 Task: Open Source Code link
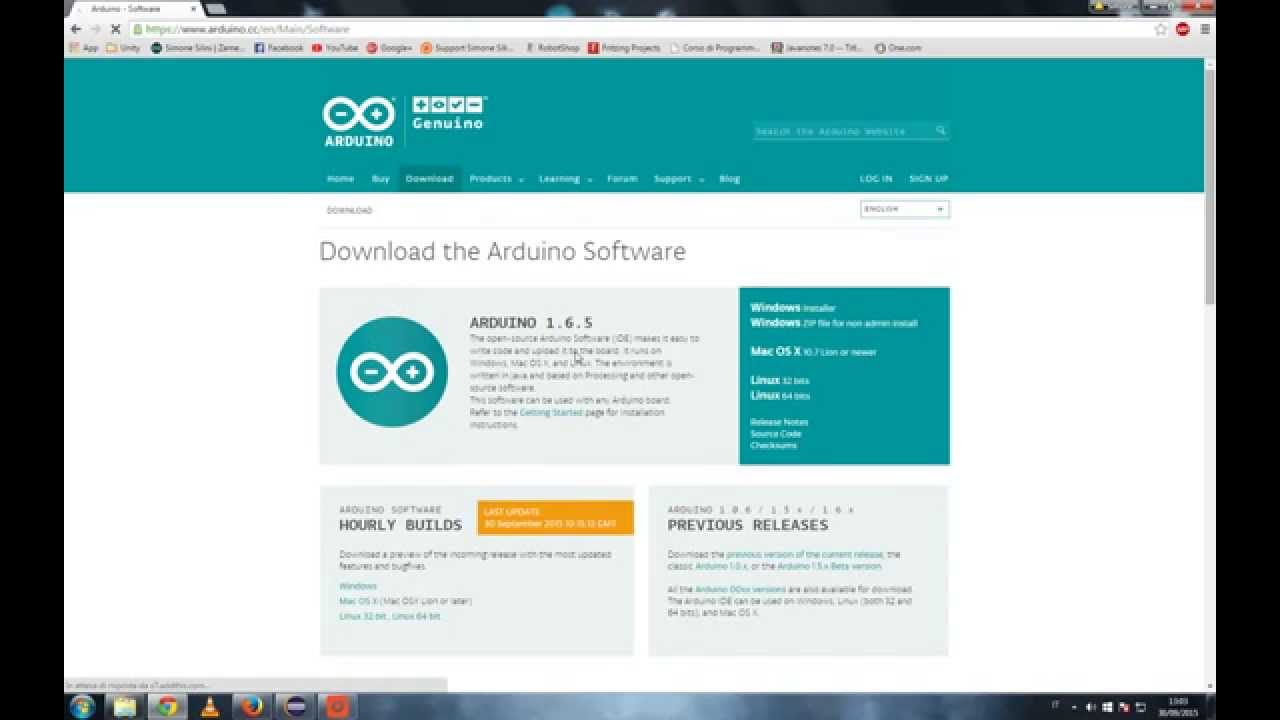[x=776, y=434]
